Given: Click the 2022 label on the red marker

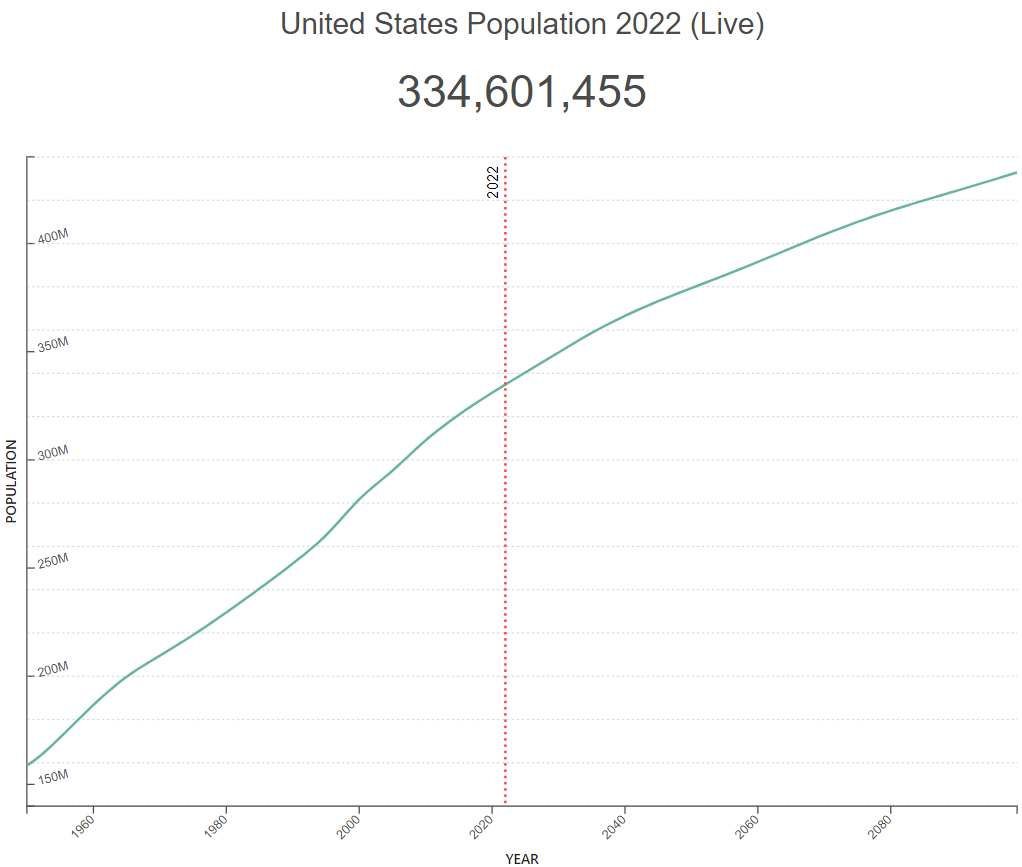Looking at the screenshot, I should point(493,182).
